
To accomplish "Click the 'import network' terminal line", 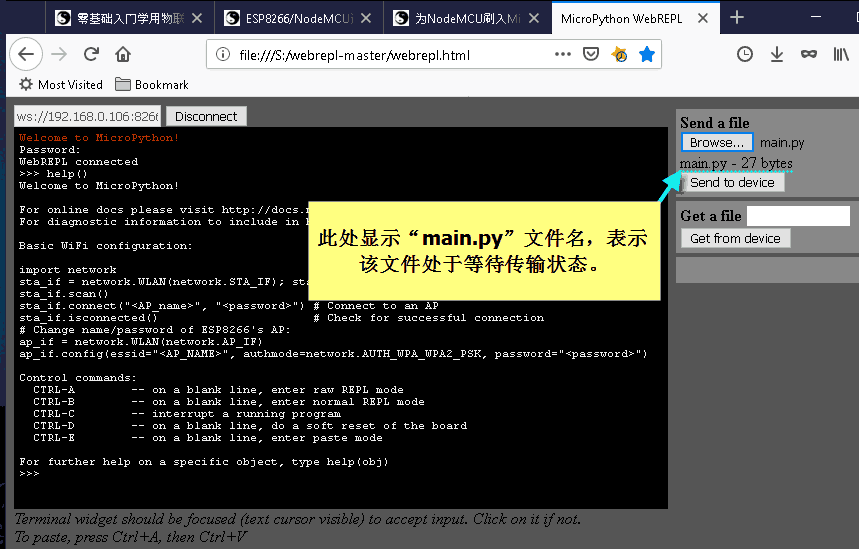I will click(x=68, y=270).
